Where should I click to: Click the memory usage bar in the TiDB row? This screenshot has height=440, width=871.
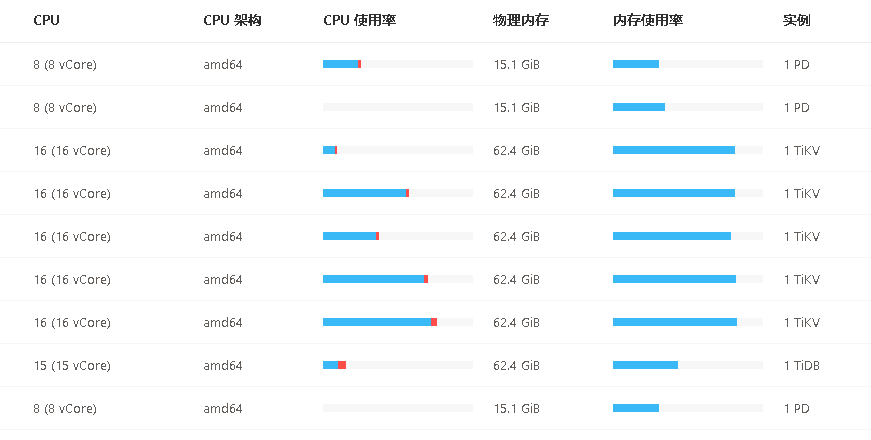[x=687, y=365]
